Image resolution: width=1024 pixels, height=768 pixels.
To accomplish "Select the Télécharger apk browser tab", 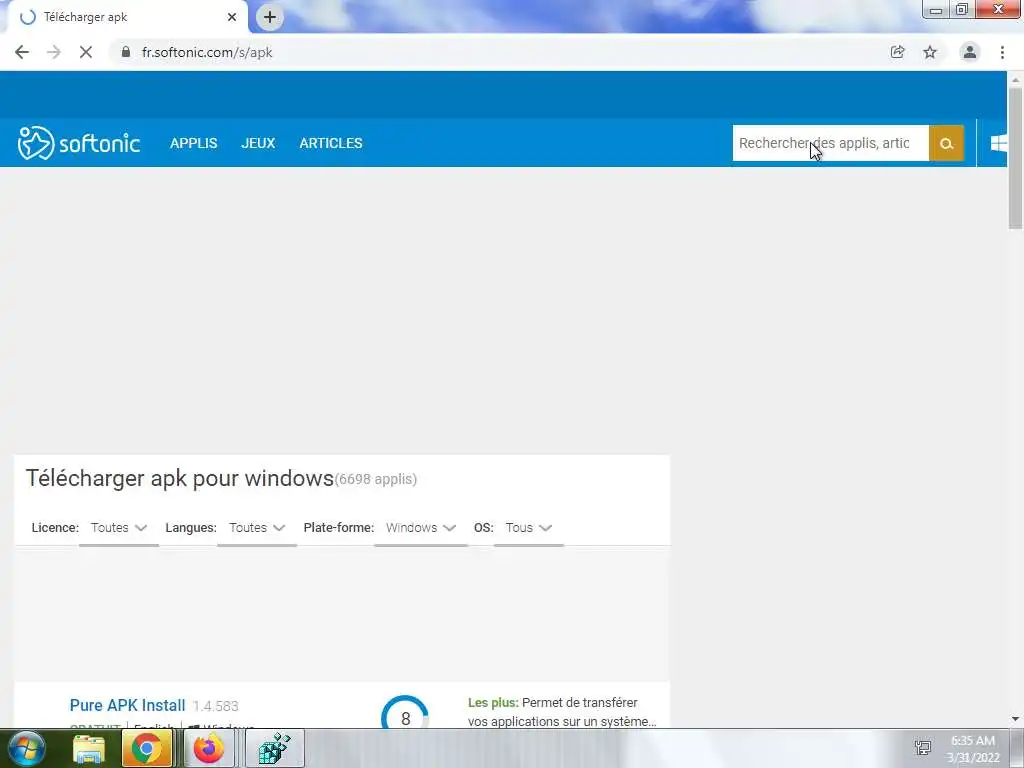I will pos(127,18).
